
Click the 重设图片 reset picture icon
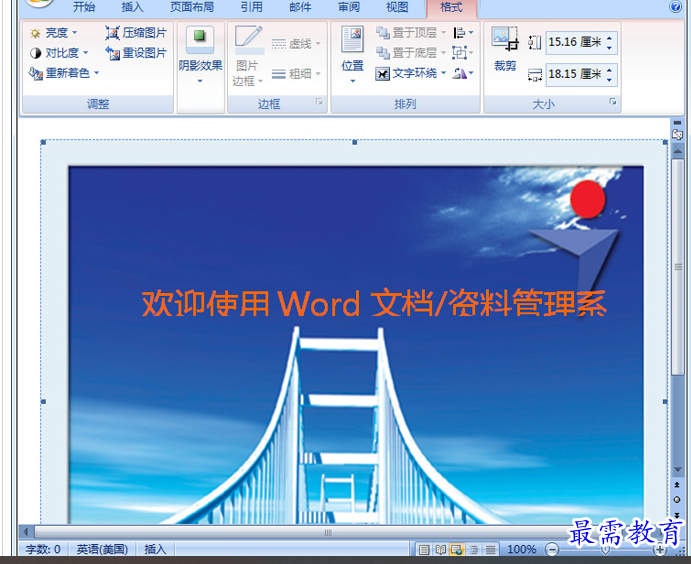coord(112,53)
